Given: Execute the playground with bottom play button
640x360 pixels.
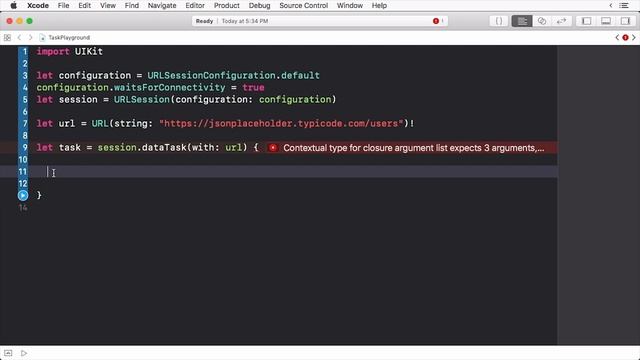Looking at the screenshot, I should point(24,353).
